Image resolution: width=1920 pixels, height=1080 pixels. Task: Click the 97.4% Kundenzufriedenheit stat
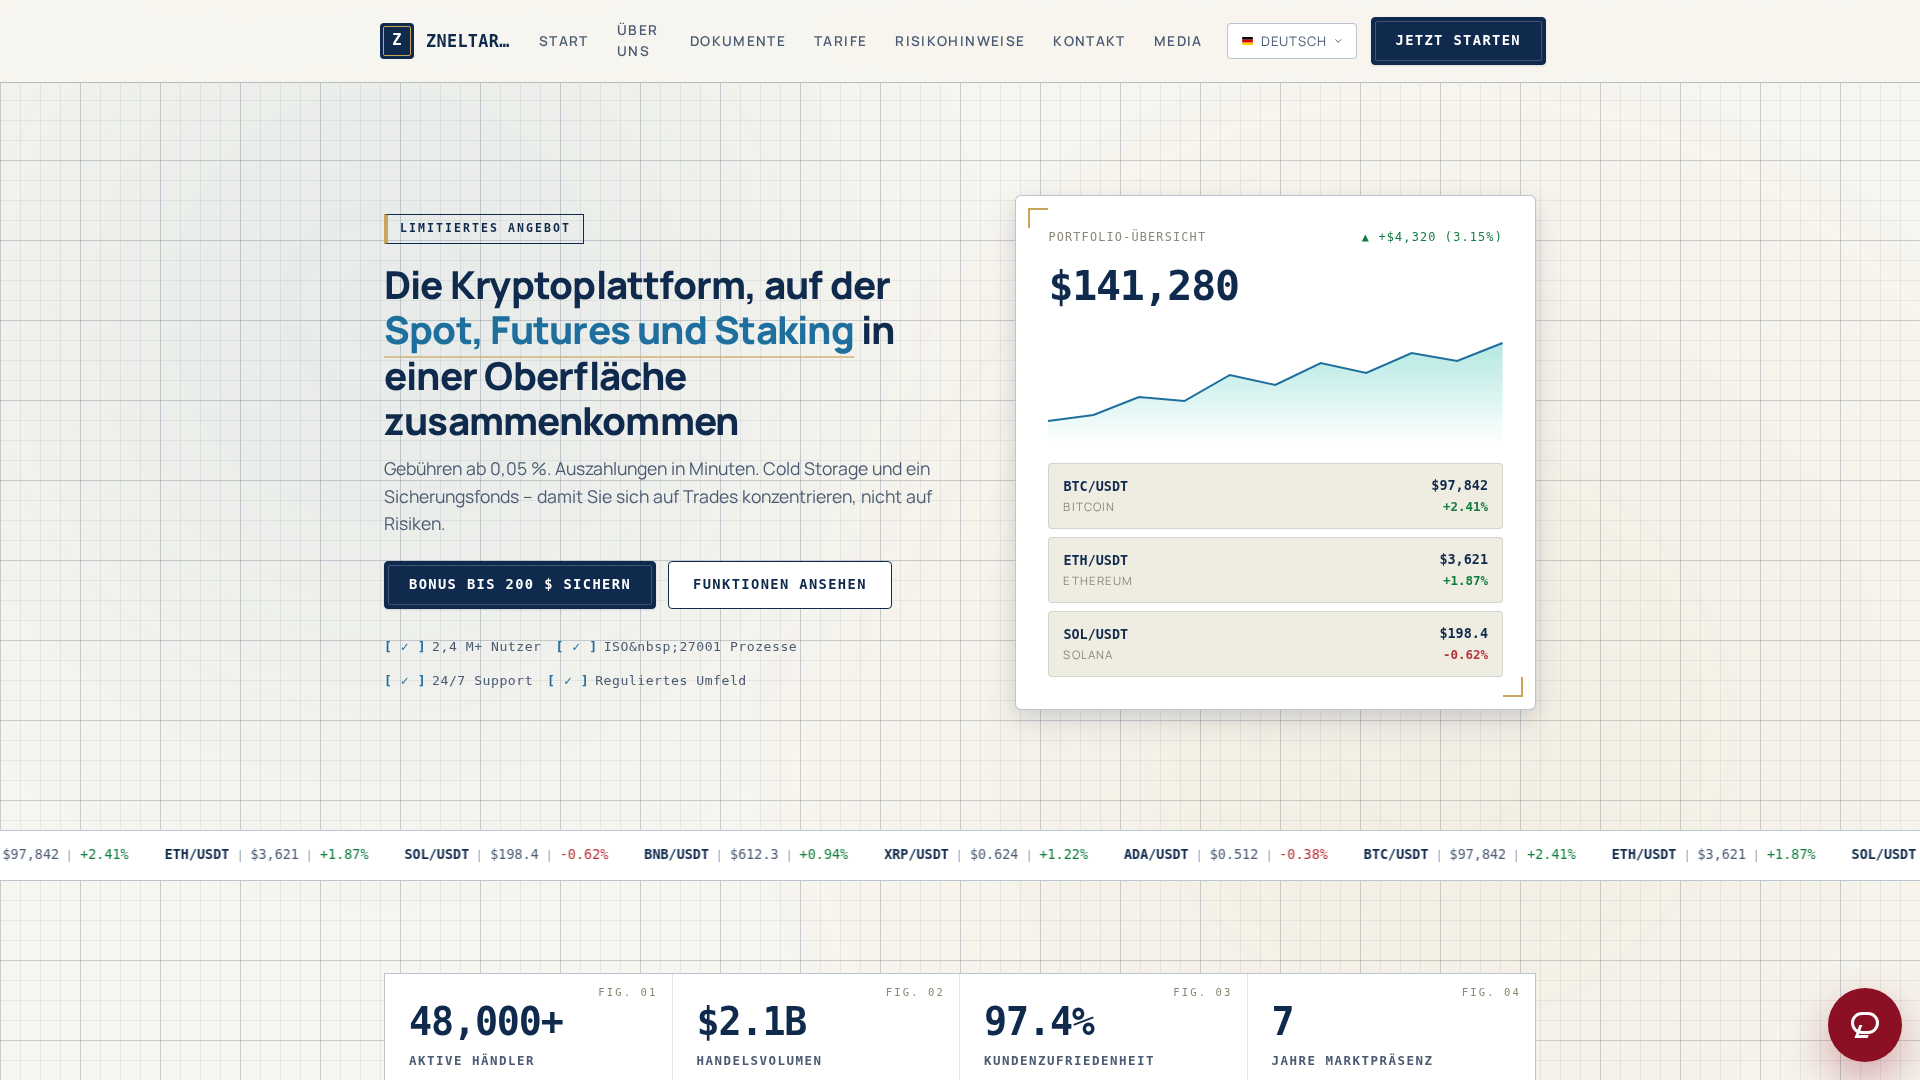point(1103,1027)
